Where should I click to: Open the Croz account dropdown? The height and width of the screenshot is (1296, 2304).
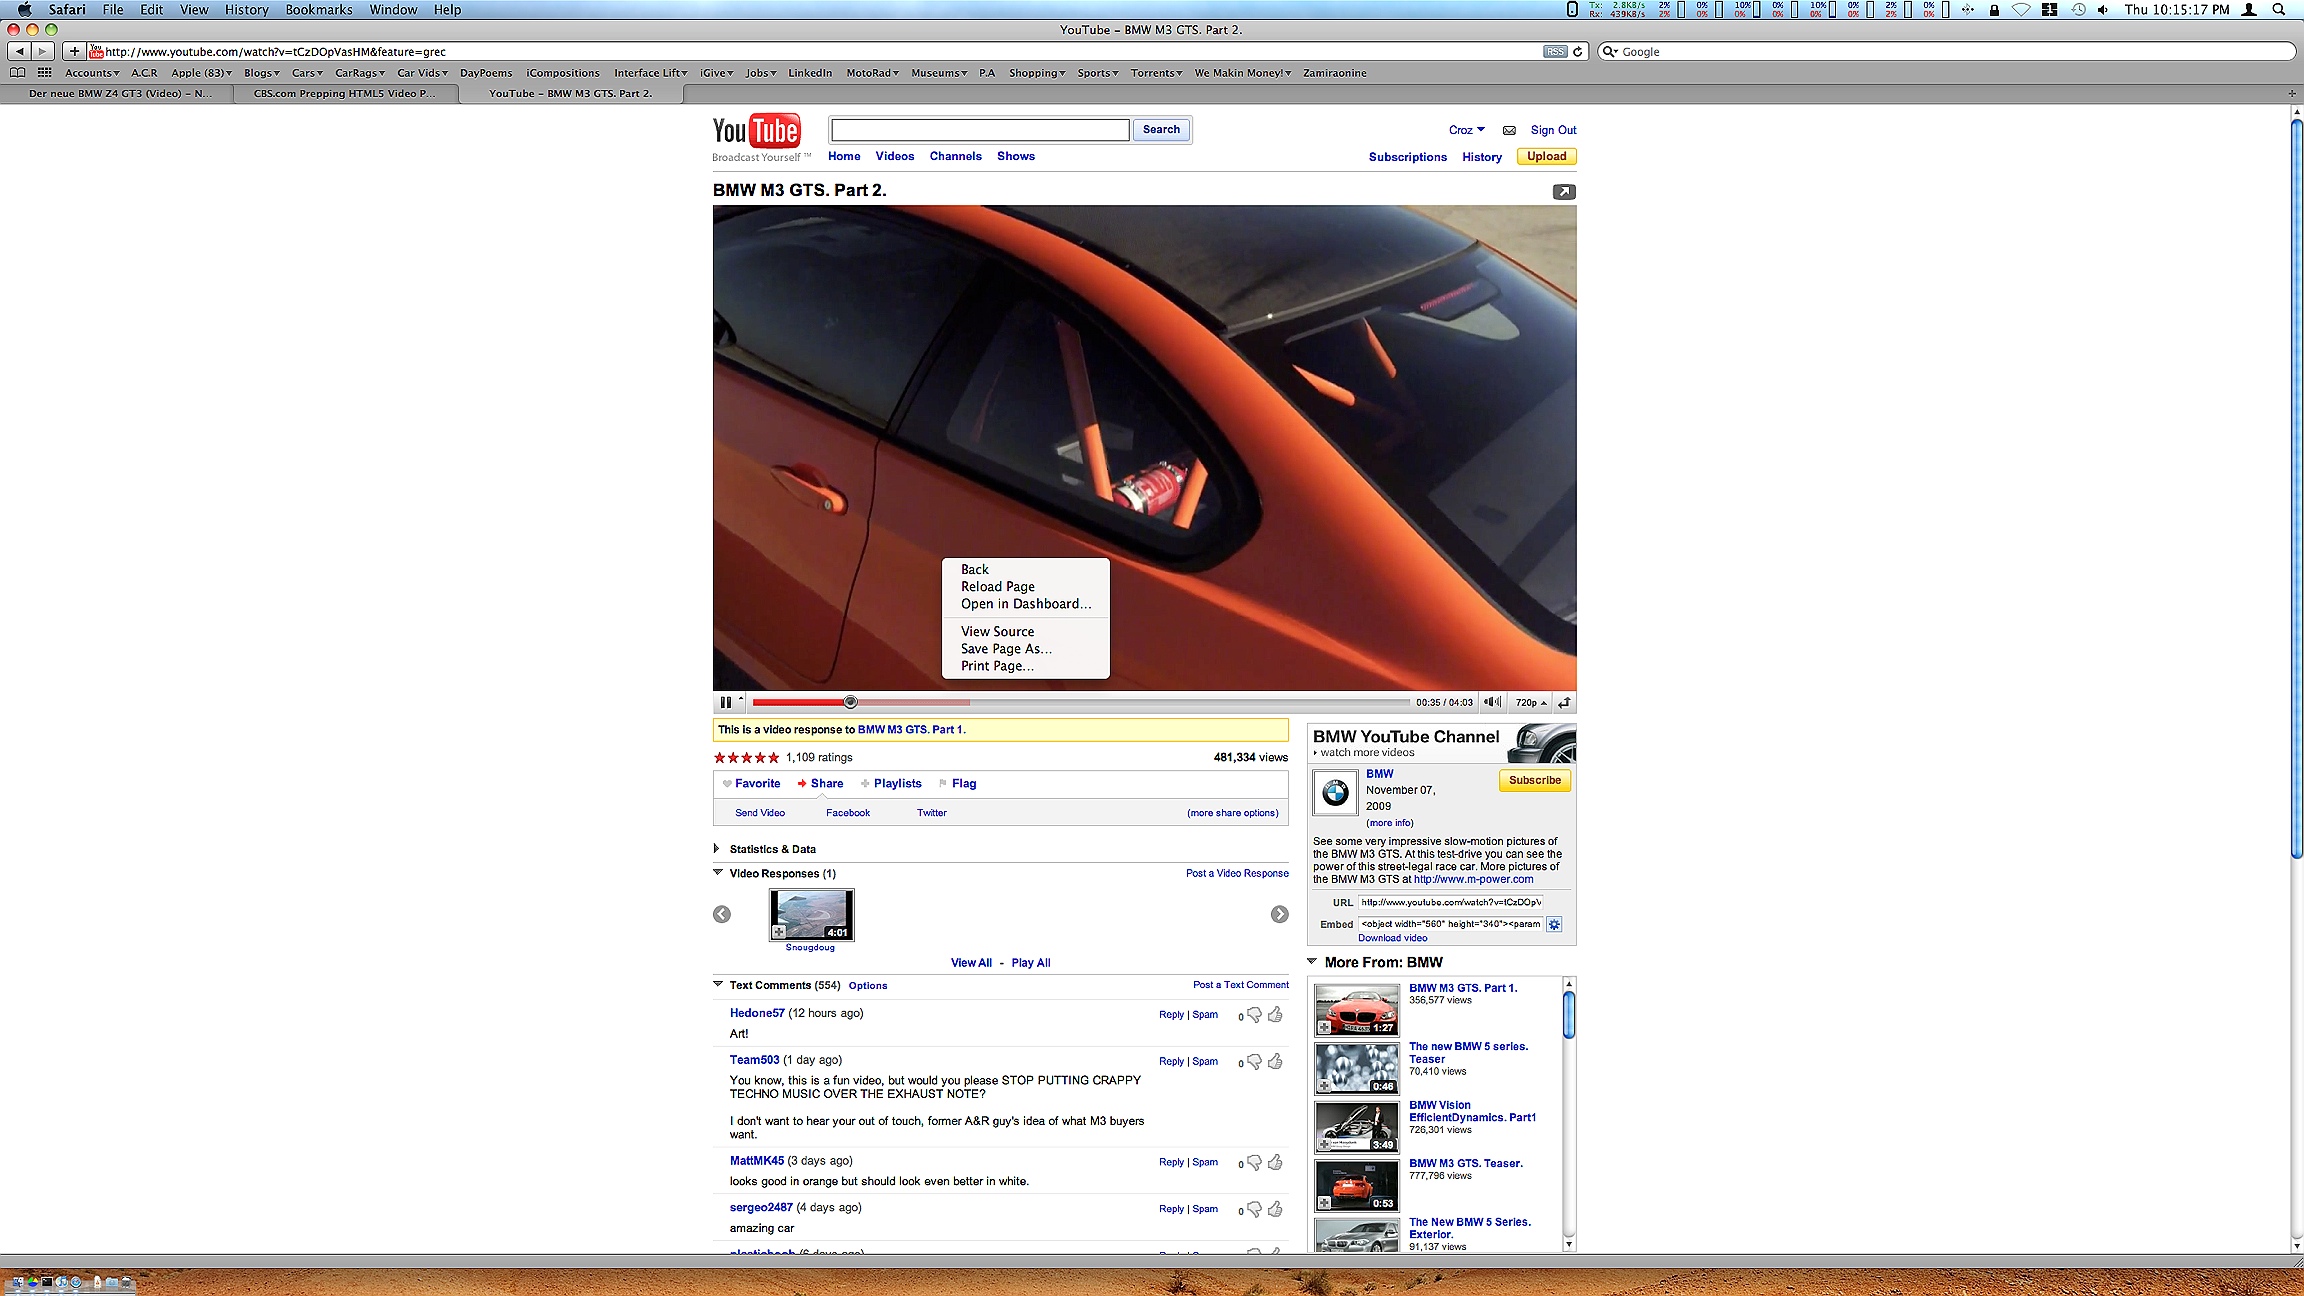click(x=1467, y=130)
